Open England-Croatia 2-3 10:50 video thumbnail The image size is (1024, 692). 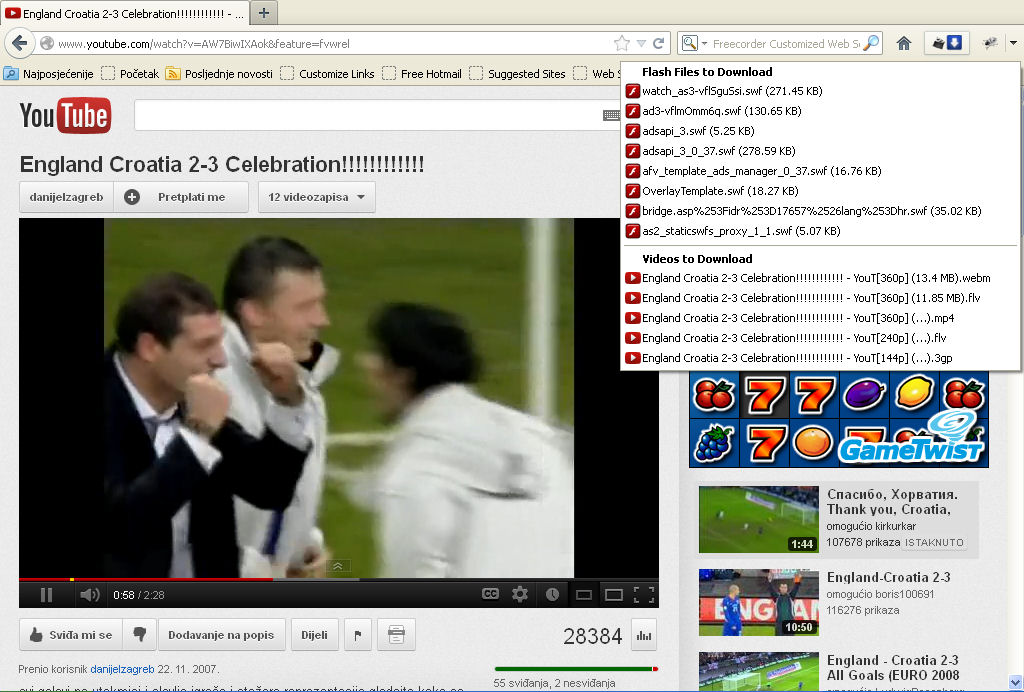[x=758, y=602]
